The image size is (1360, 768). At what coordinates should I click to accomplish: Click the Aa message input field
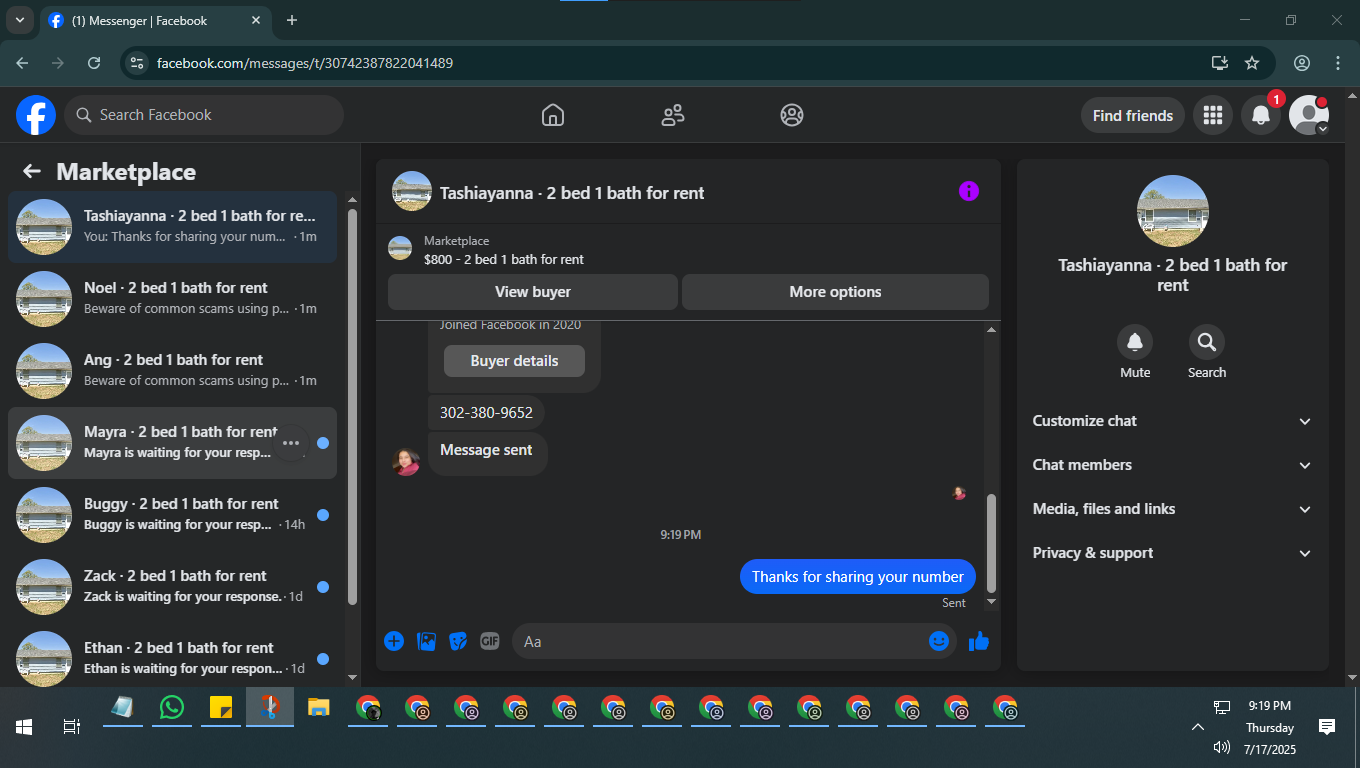[x=734, y=641]
